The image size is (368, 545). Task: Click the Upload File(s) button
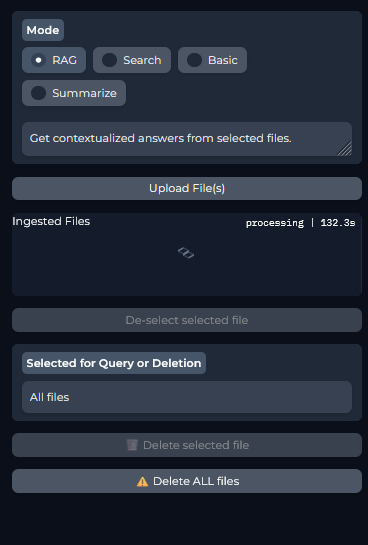coord(187,188)
